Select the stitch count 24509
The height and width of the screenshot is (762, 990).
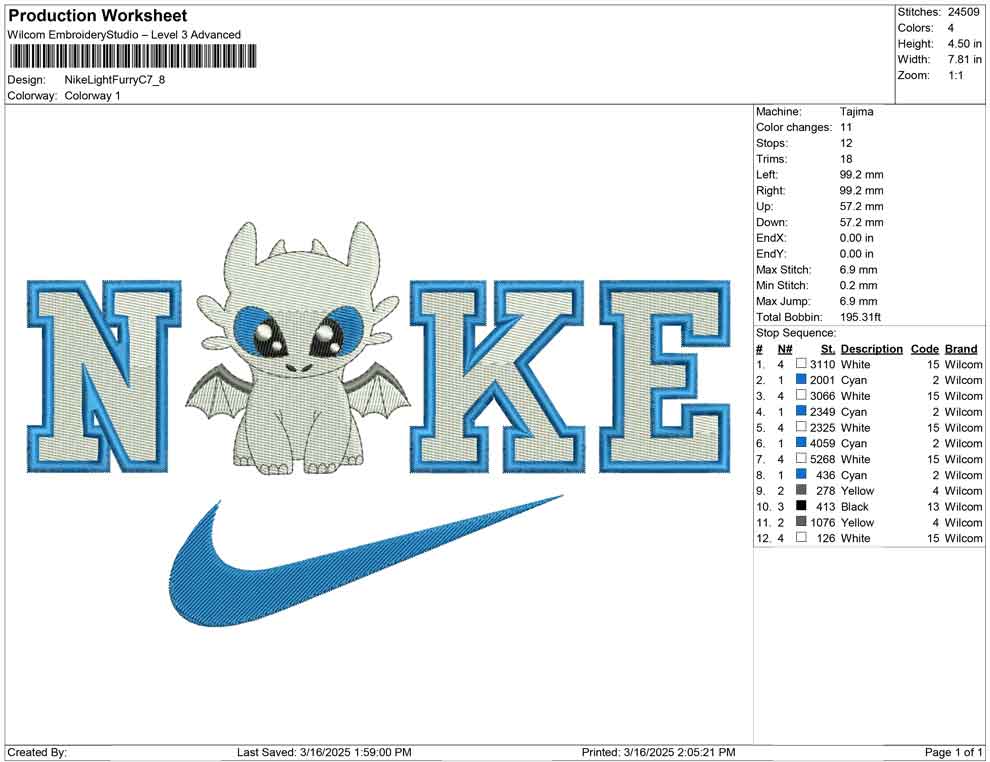click(x=963, y=12)
